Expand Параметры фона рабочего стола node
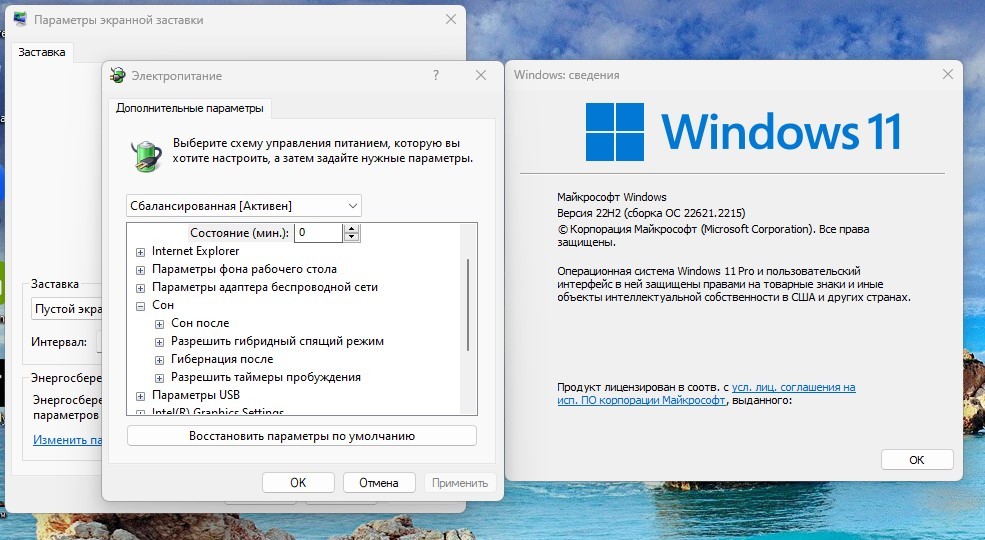 click(x=141, y=270)
